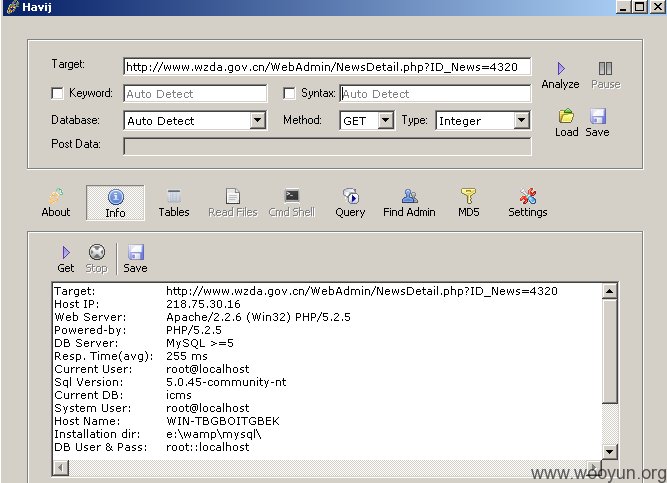The width and height of the screenshot is (667, 483).
Task: Click the scroll down arrow of results
Action: pyautogui.click(x=610, y=452)
